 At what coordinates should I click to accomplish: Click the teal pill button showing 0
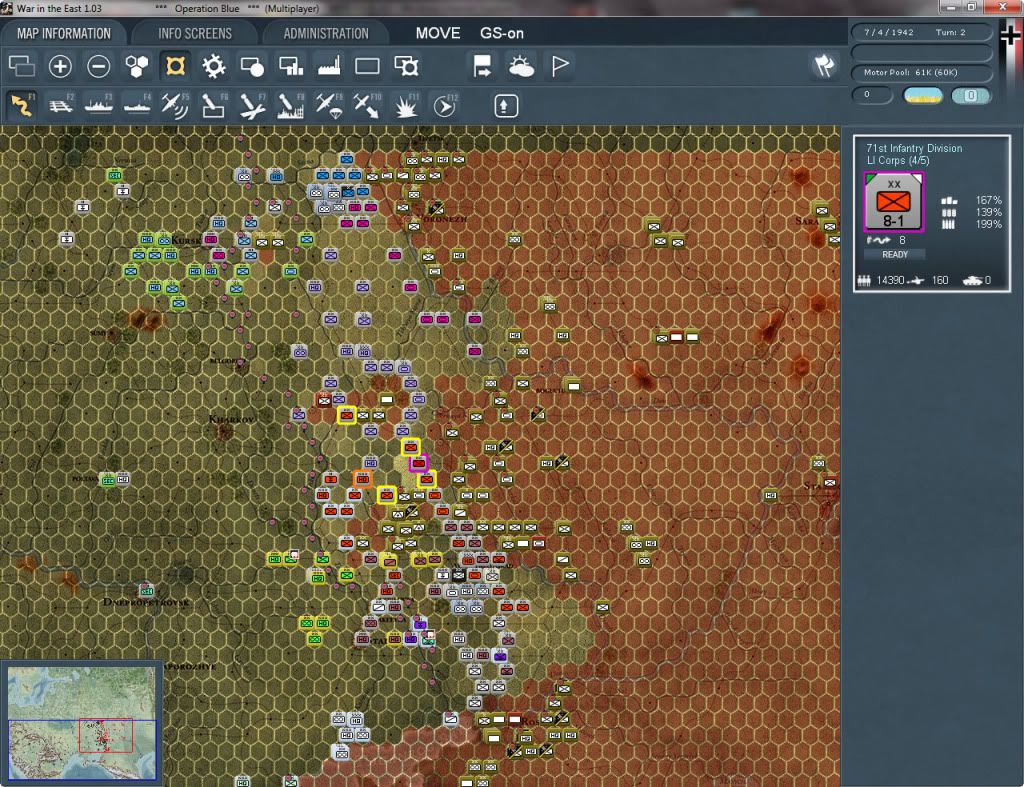[x=970, y=95]
